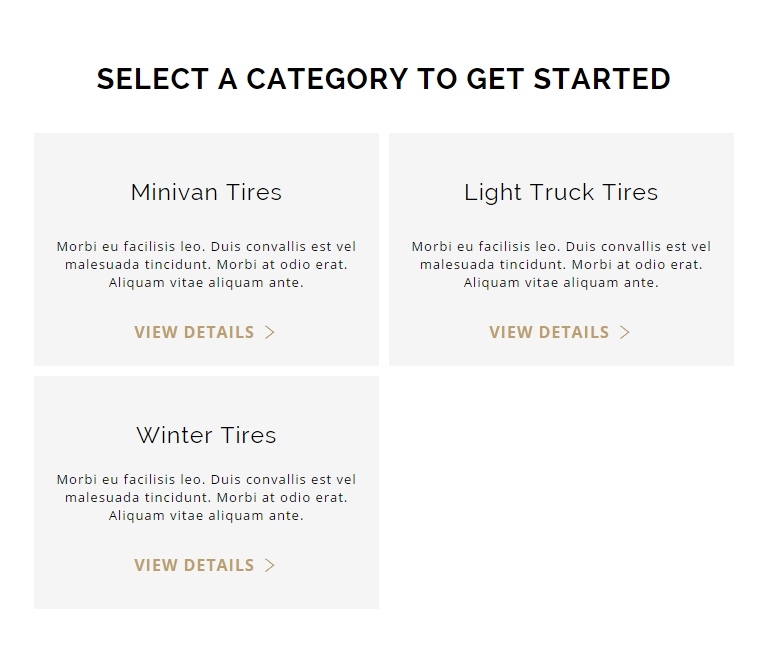Click the arrow icon beside Minivan View Details

[x=270, y=332]
